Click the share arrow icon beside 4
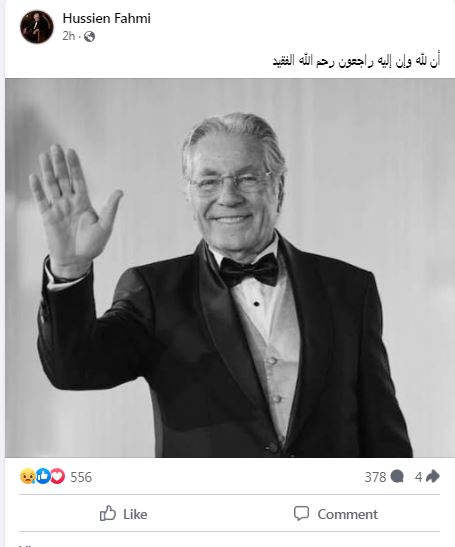 click(433, 476)
